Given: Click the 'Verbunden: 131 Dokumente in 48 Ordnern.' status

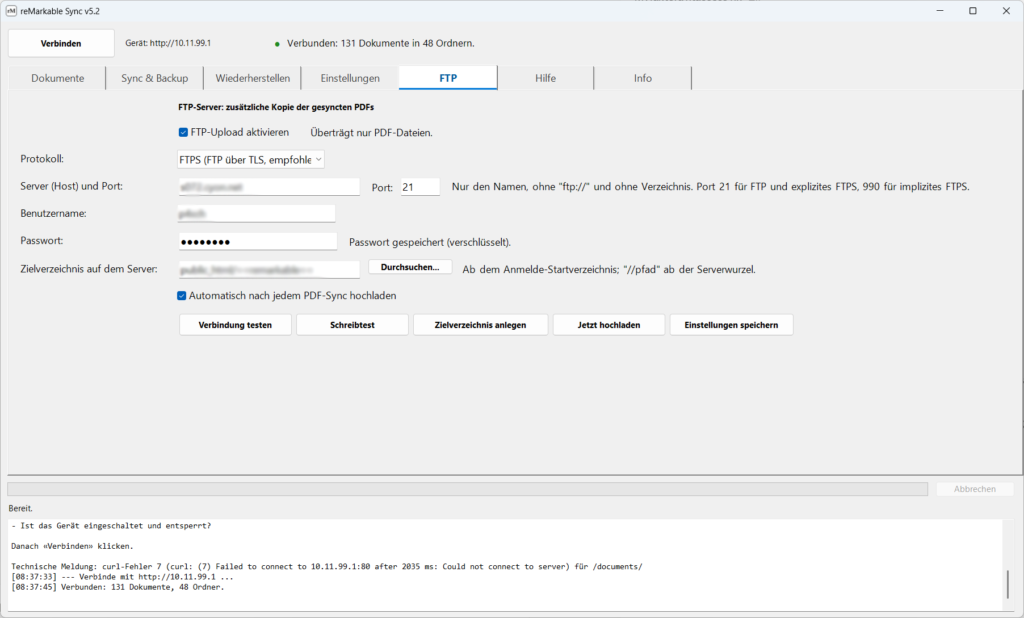Looking at the screenshot, I should pyautogui.click(x=381, y=43).
